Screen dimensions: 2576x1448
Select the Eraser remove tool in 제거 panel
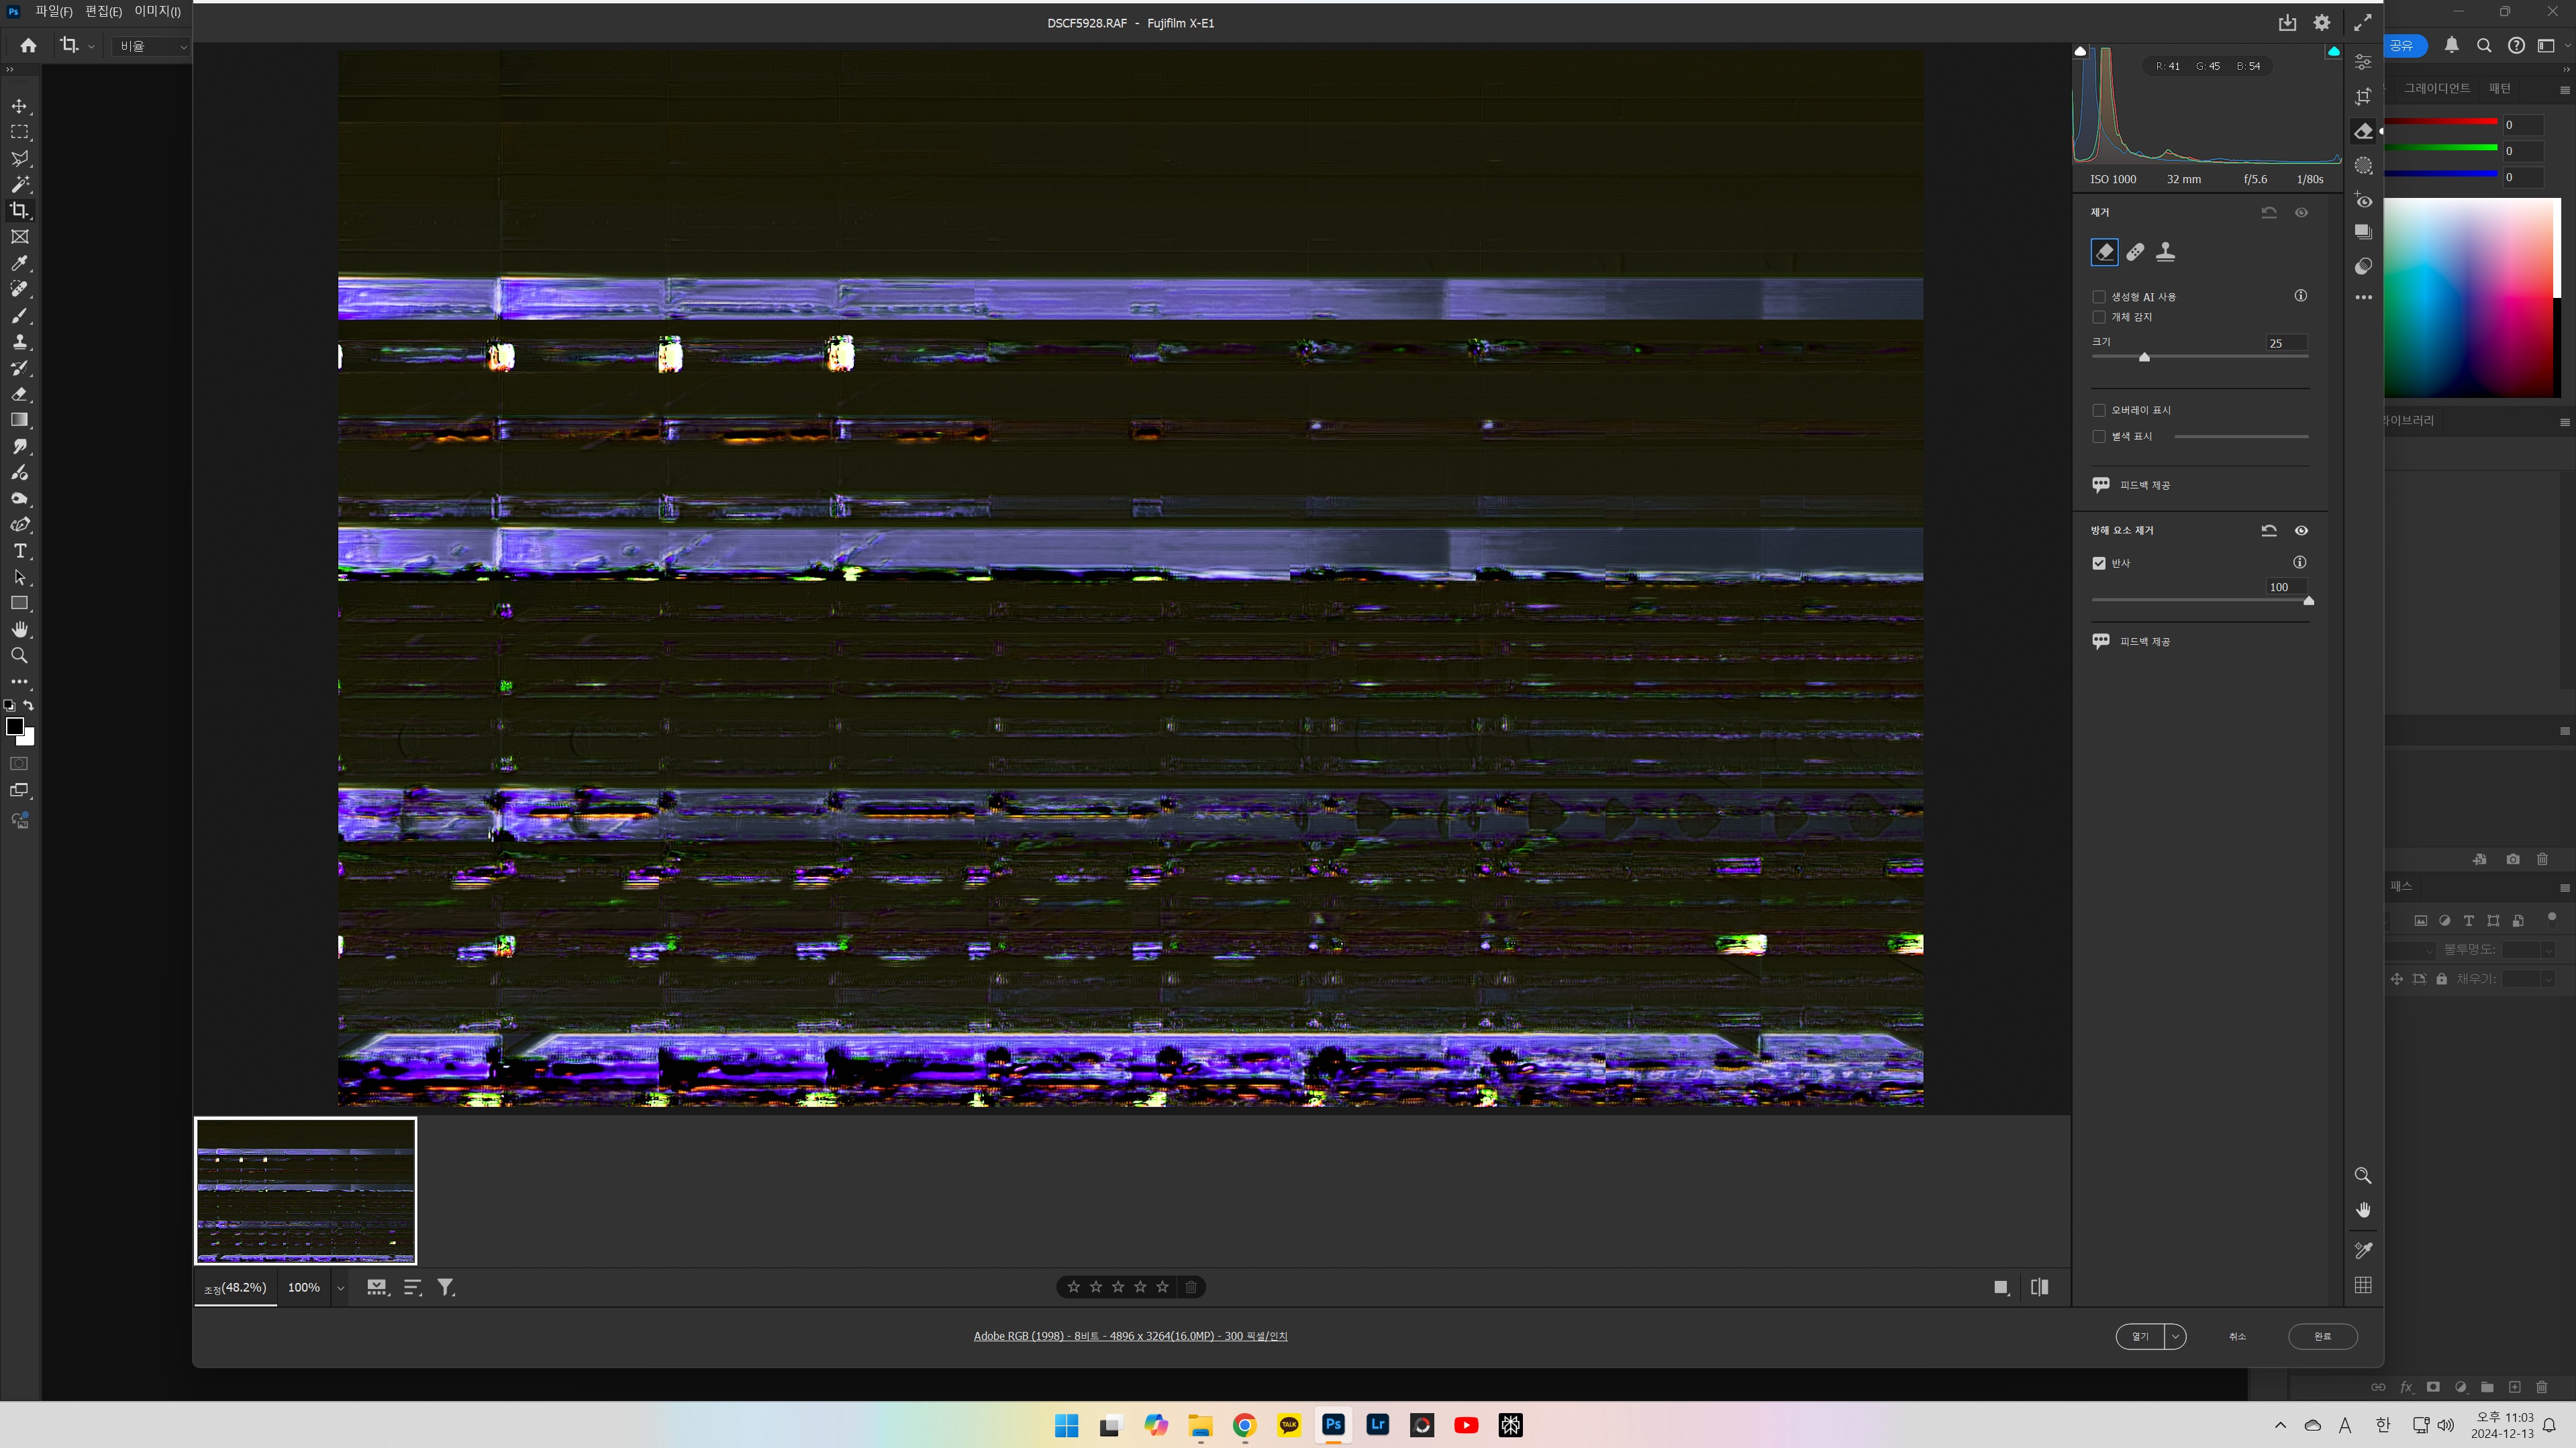[2104, 252]
